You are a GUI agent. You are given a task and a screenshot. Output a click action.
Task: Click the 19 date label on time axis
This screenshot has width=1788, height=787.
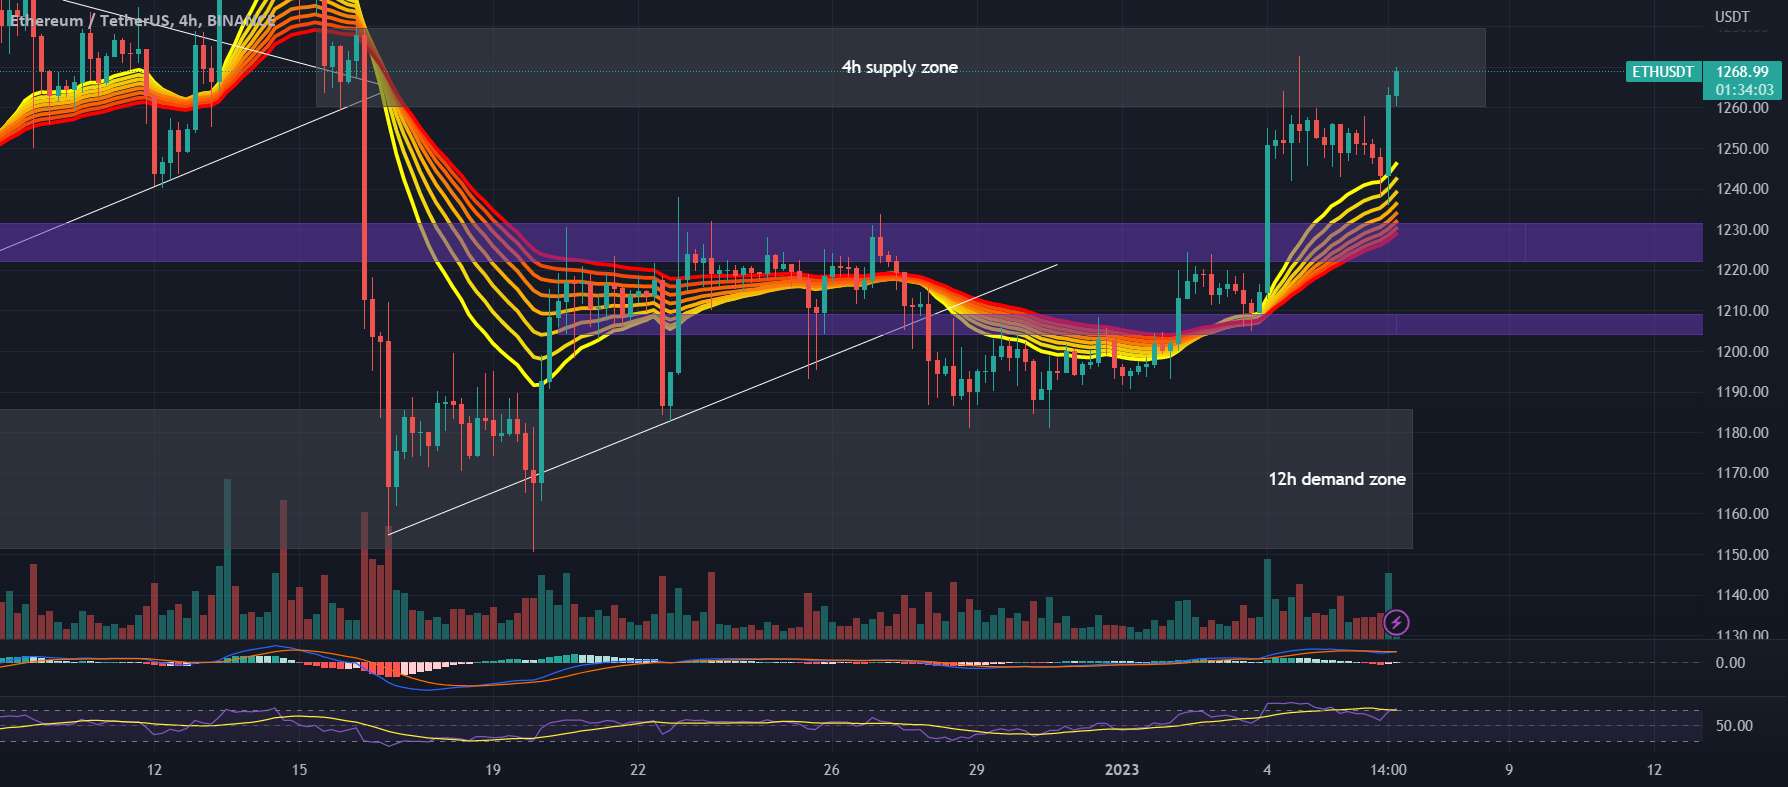pos(492,770)
